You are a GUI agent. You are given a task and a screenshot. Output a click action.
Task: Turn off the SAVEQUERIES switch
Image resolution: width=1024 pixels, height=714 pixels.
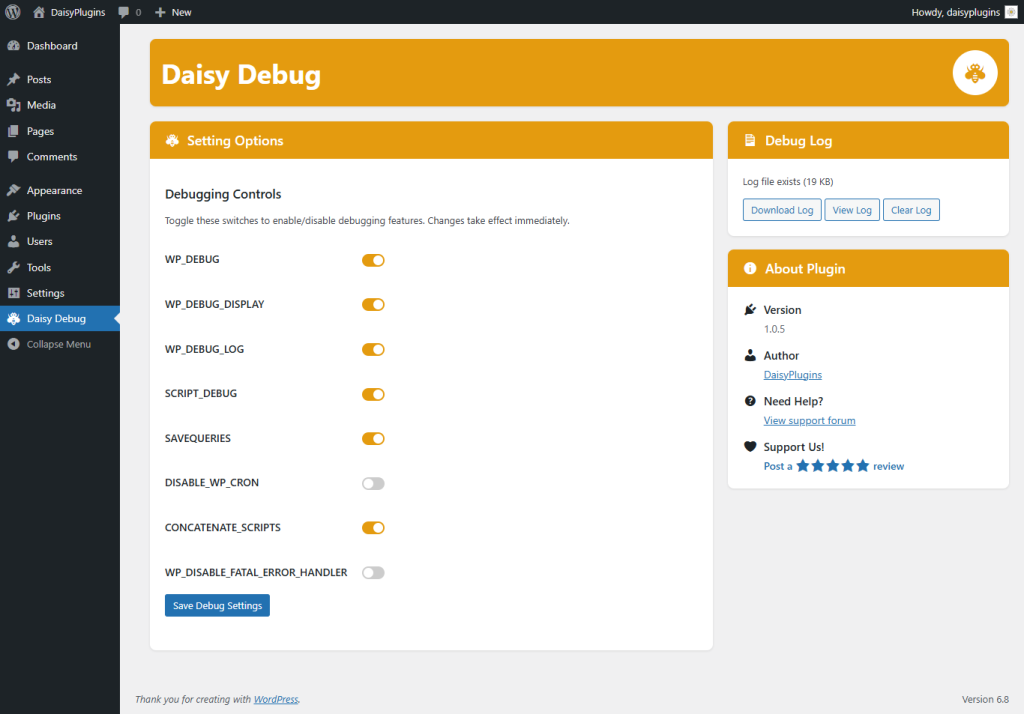(x=373, y=438)
